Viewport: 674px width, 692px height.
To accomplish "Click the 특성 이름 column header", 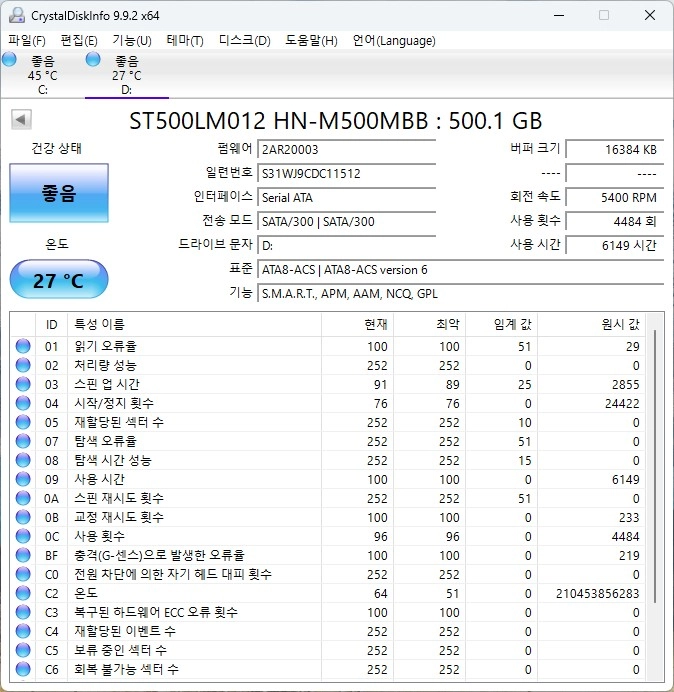I will click(x=194, y=324).
